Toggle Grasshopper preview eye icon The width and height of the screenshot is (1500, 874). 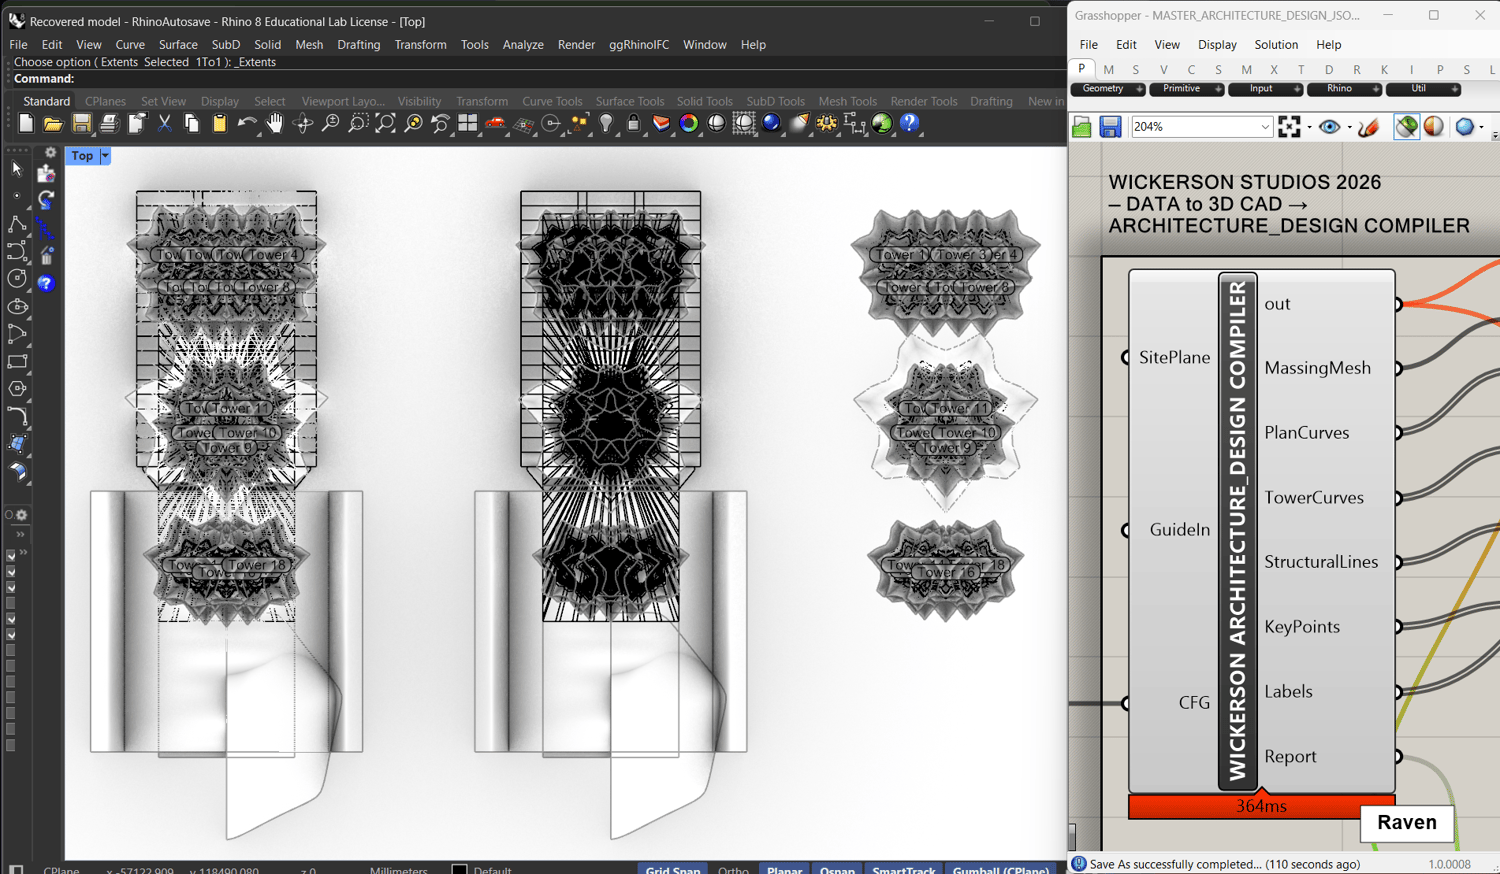coord(1329,127)
